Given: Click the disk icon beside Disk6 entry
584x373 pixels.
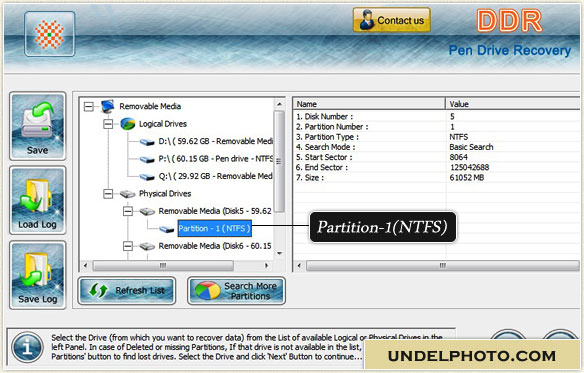Looking at the screenshot, I should [147, 246].
